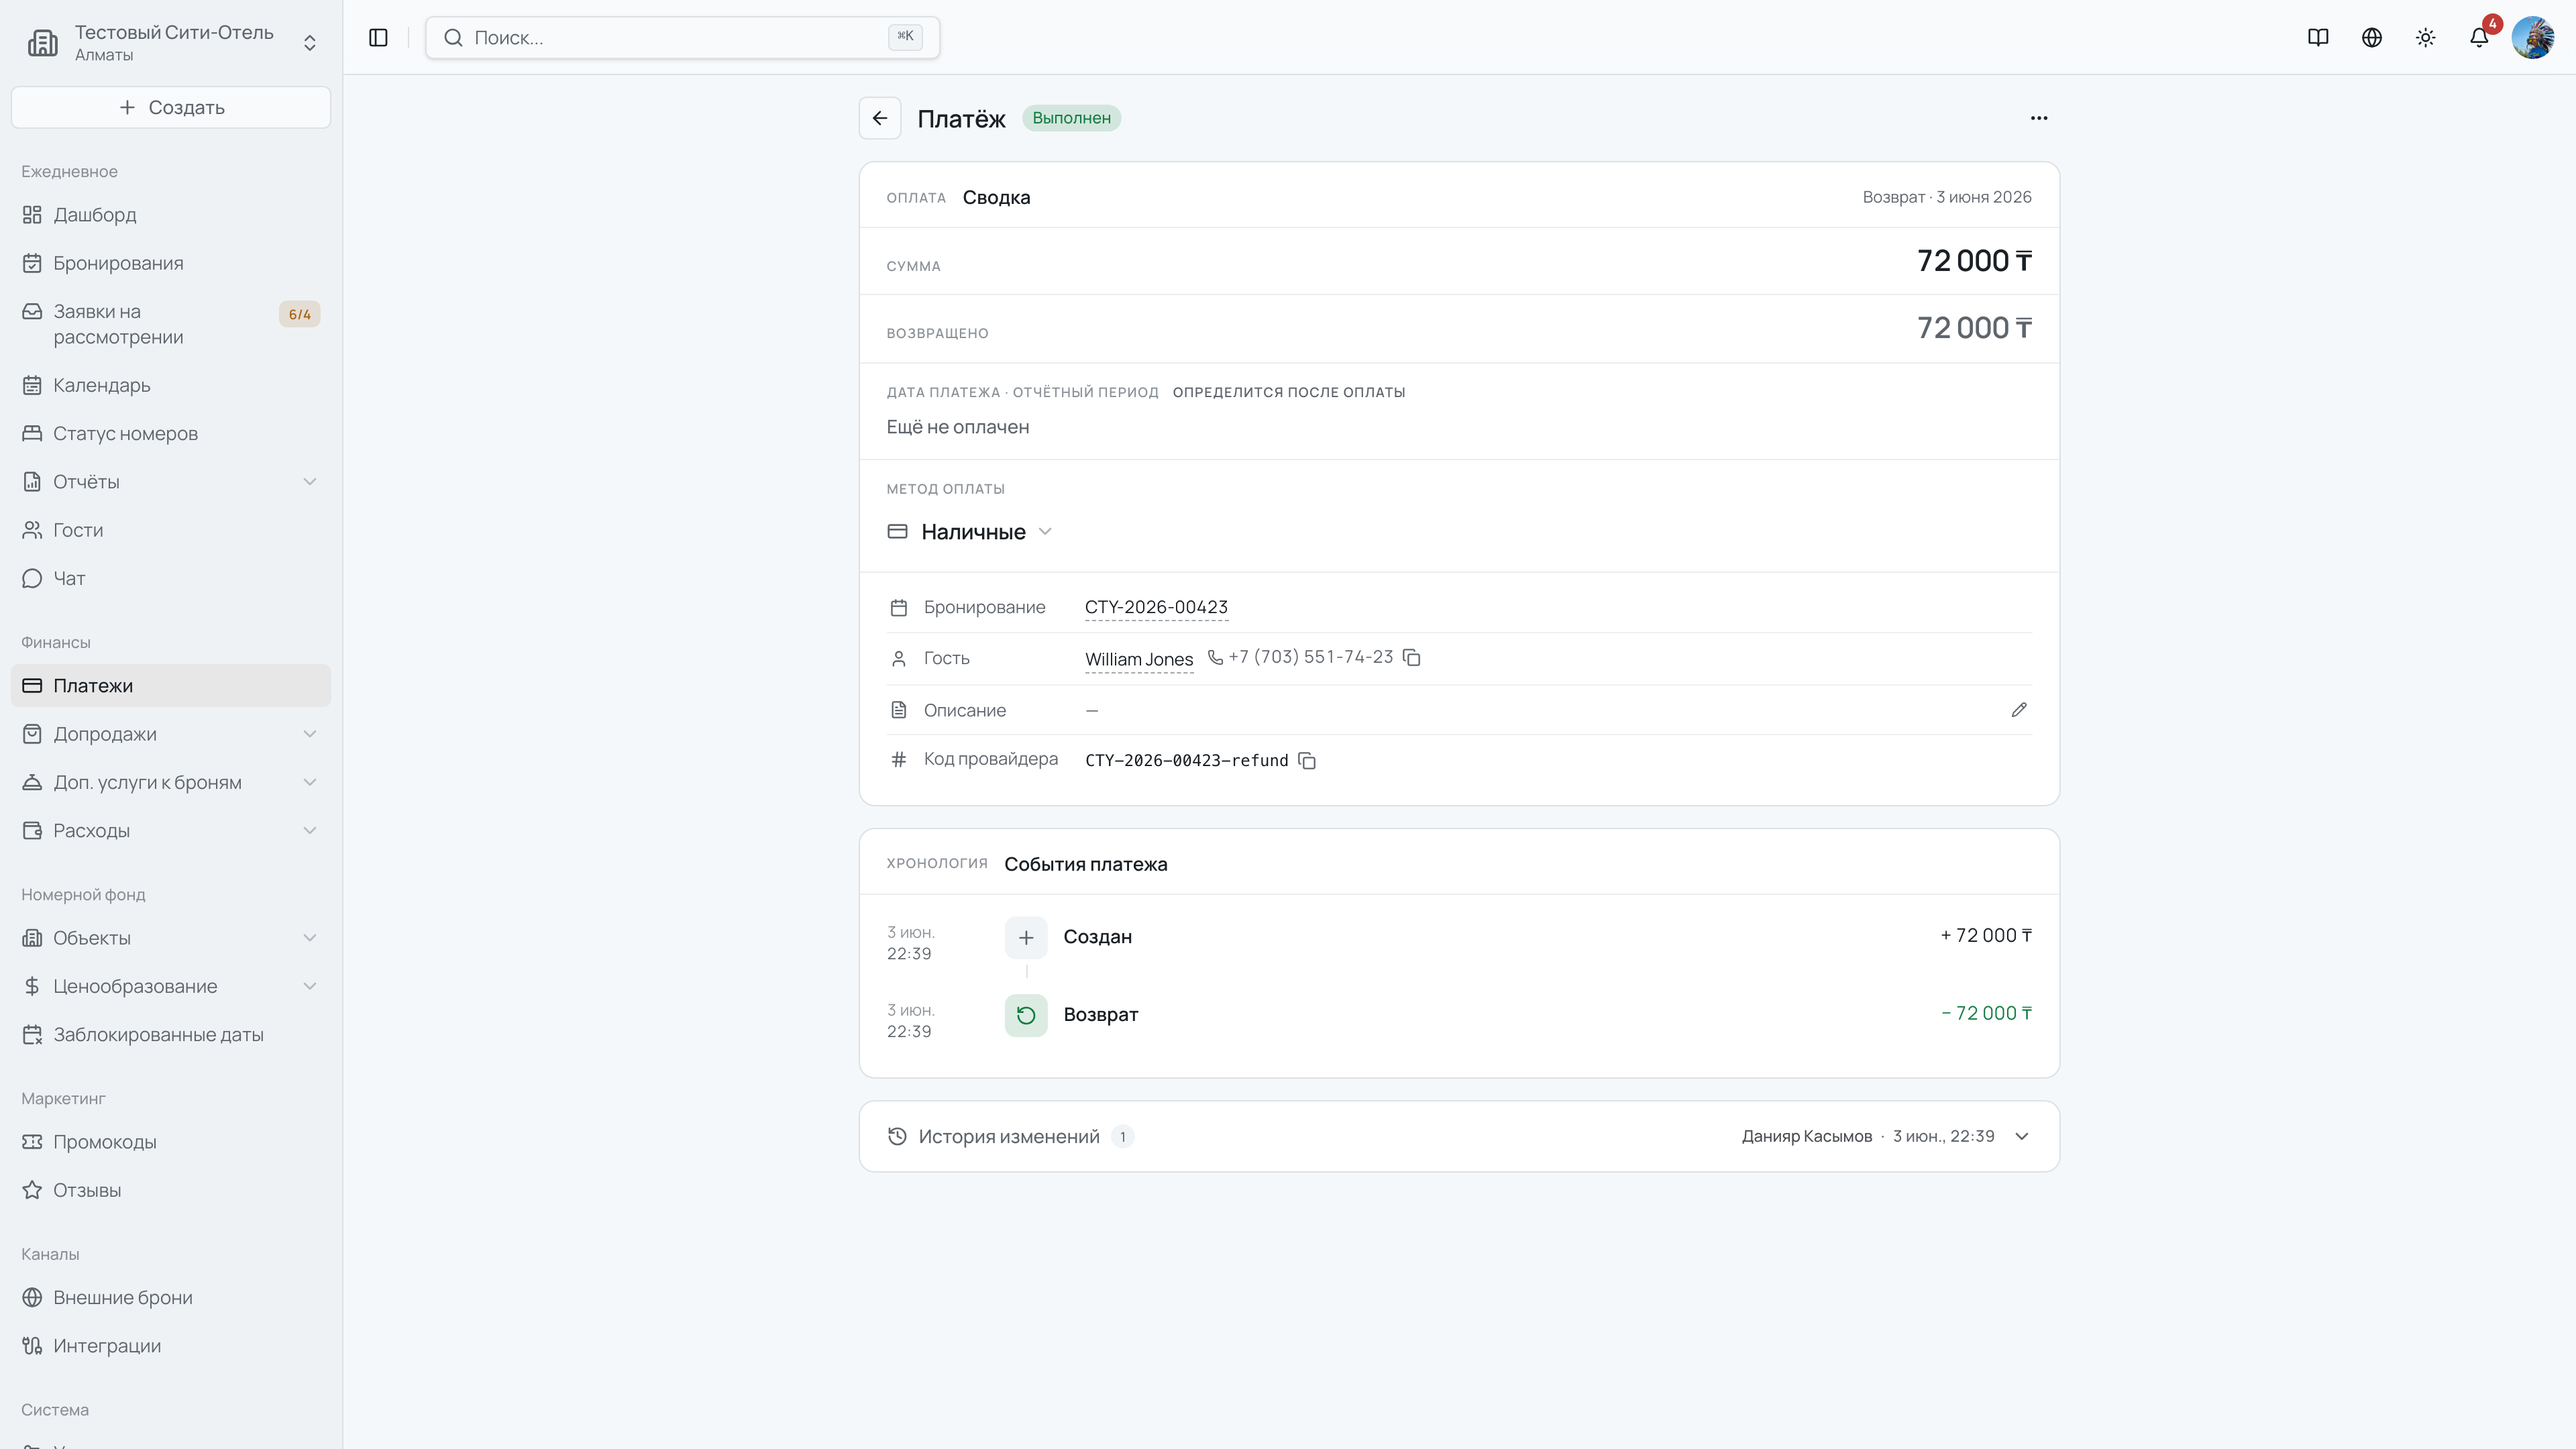Click the Создан plus event icon
The height and width of the screenshot is (1449, 2576).
[1026, 937]
